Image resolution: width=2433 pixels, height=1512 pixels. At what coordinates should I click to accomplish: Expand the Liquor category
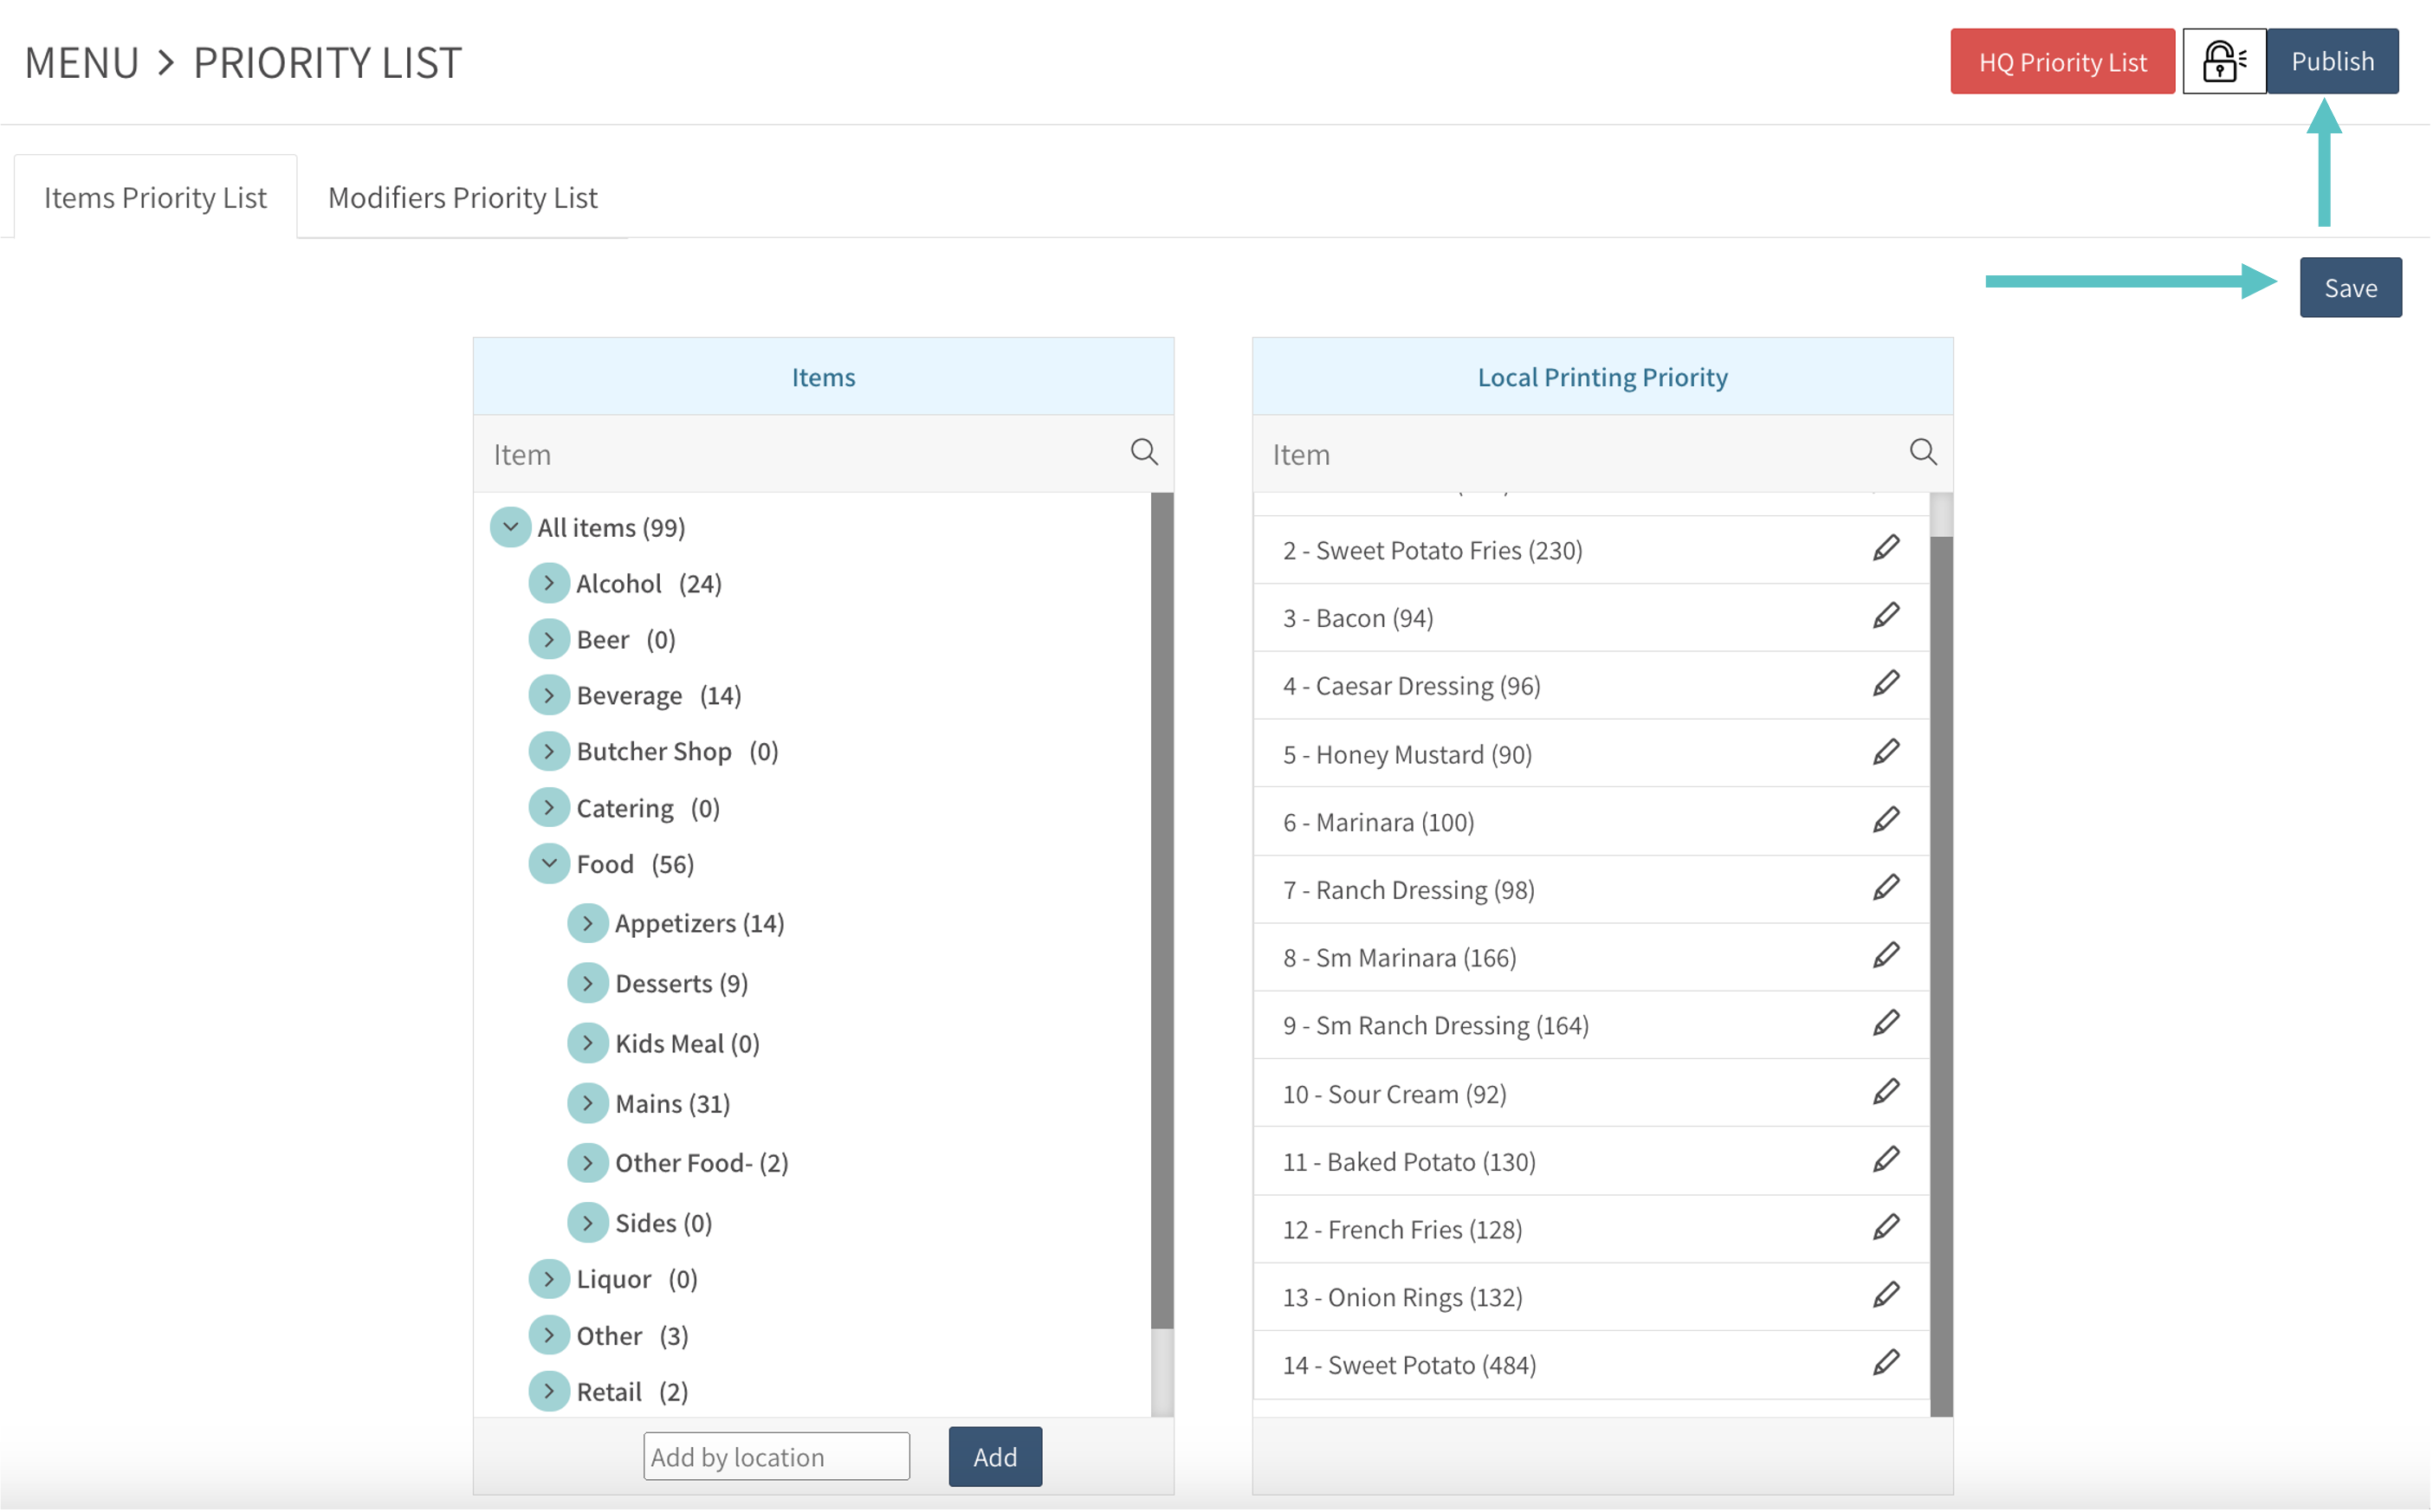pos(549,1279)
